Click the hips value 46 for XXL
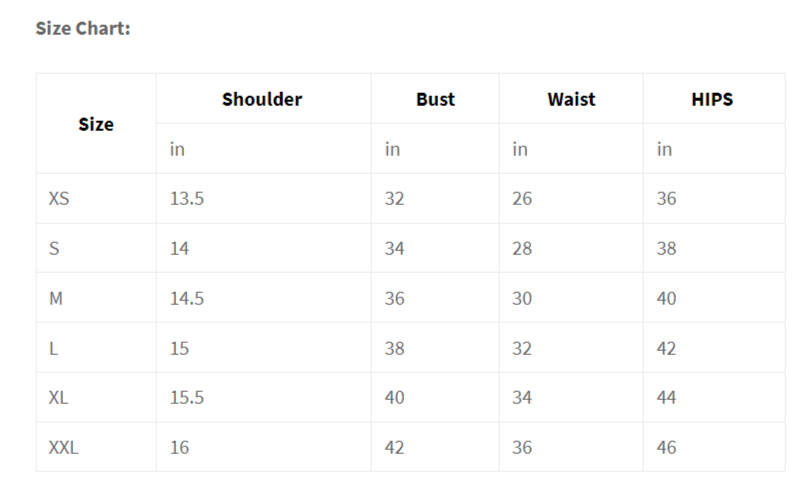 (666, 447)
